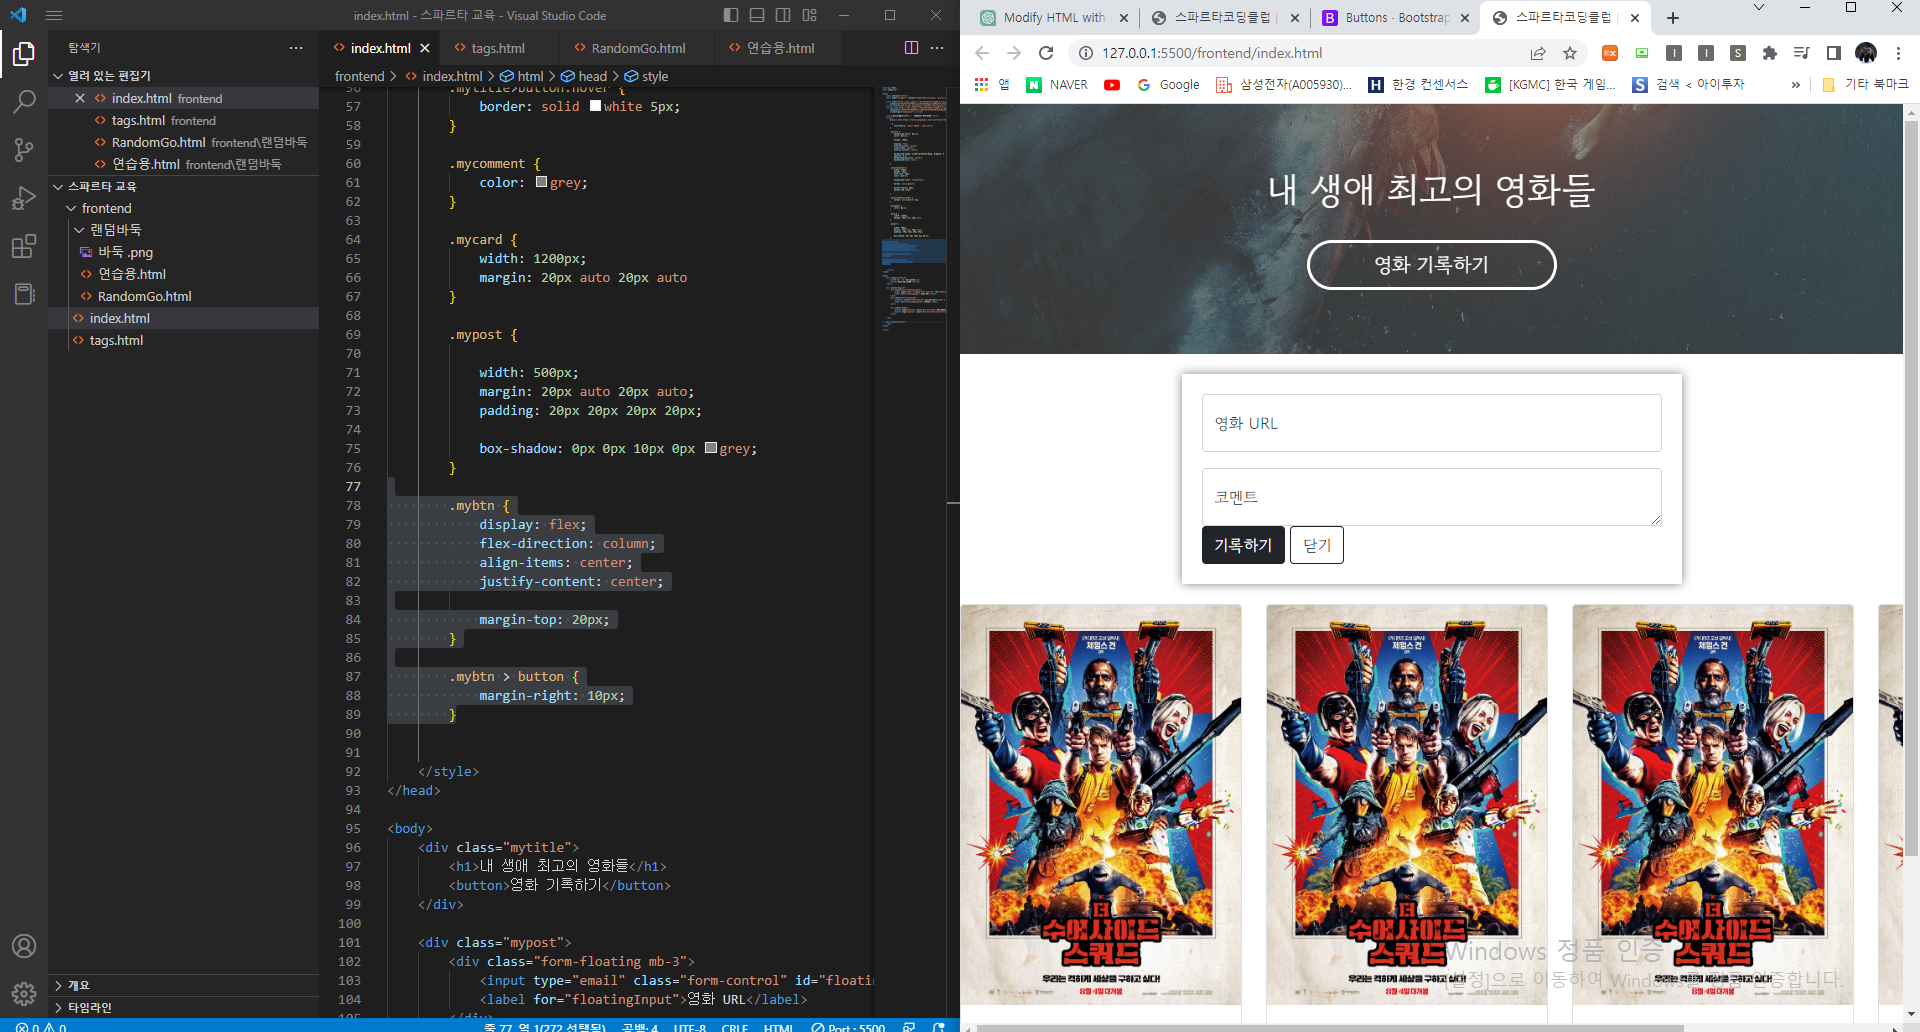
Task: Open the Google bookmark
Action: click(1168, 85)
